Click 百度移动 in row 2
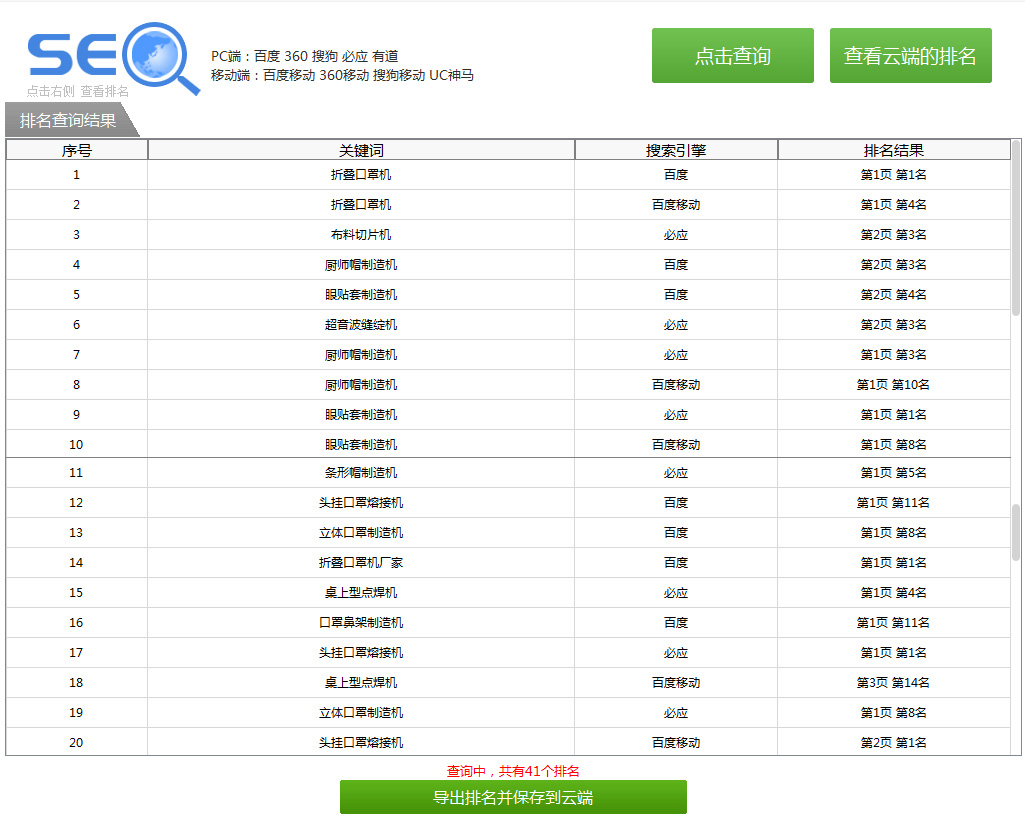 [x=676, y=205]
